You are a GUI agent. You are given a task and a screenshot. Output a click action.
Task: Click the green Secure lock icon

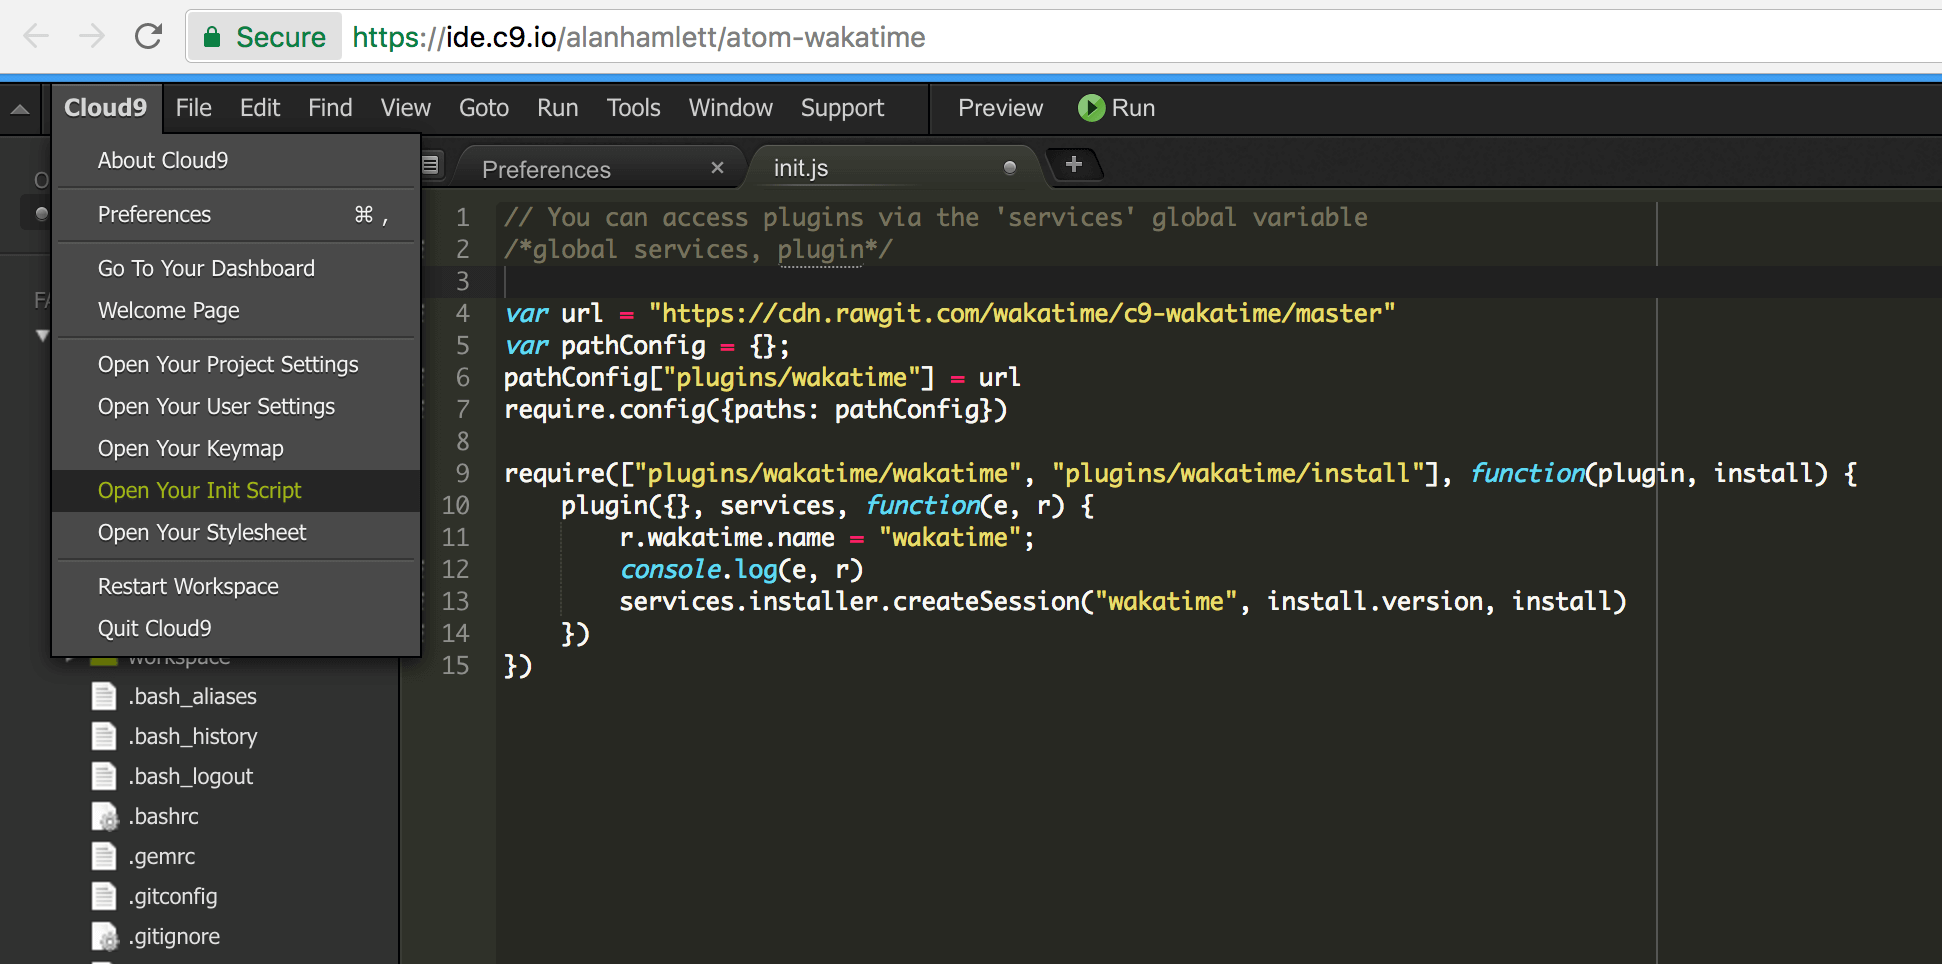tap(212, 38)
